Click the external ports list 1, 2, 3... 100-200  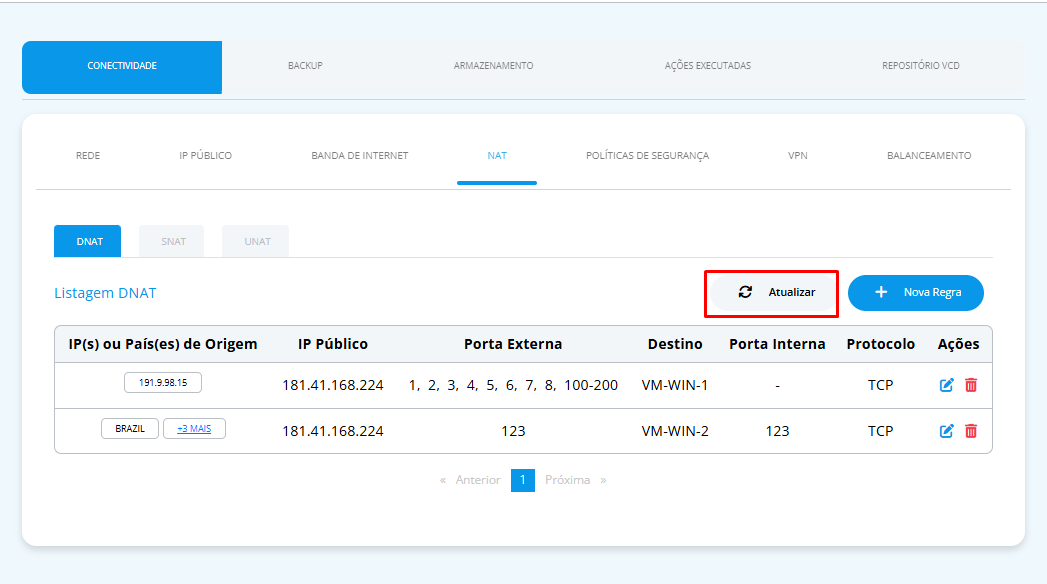pyautogui.click(x=513, y=385)
